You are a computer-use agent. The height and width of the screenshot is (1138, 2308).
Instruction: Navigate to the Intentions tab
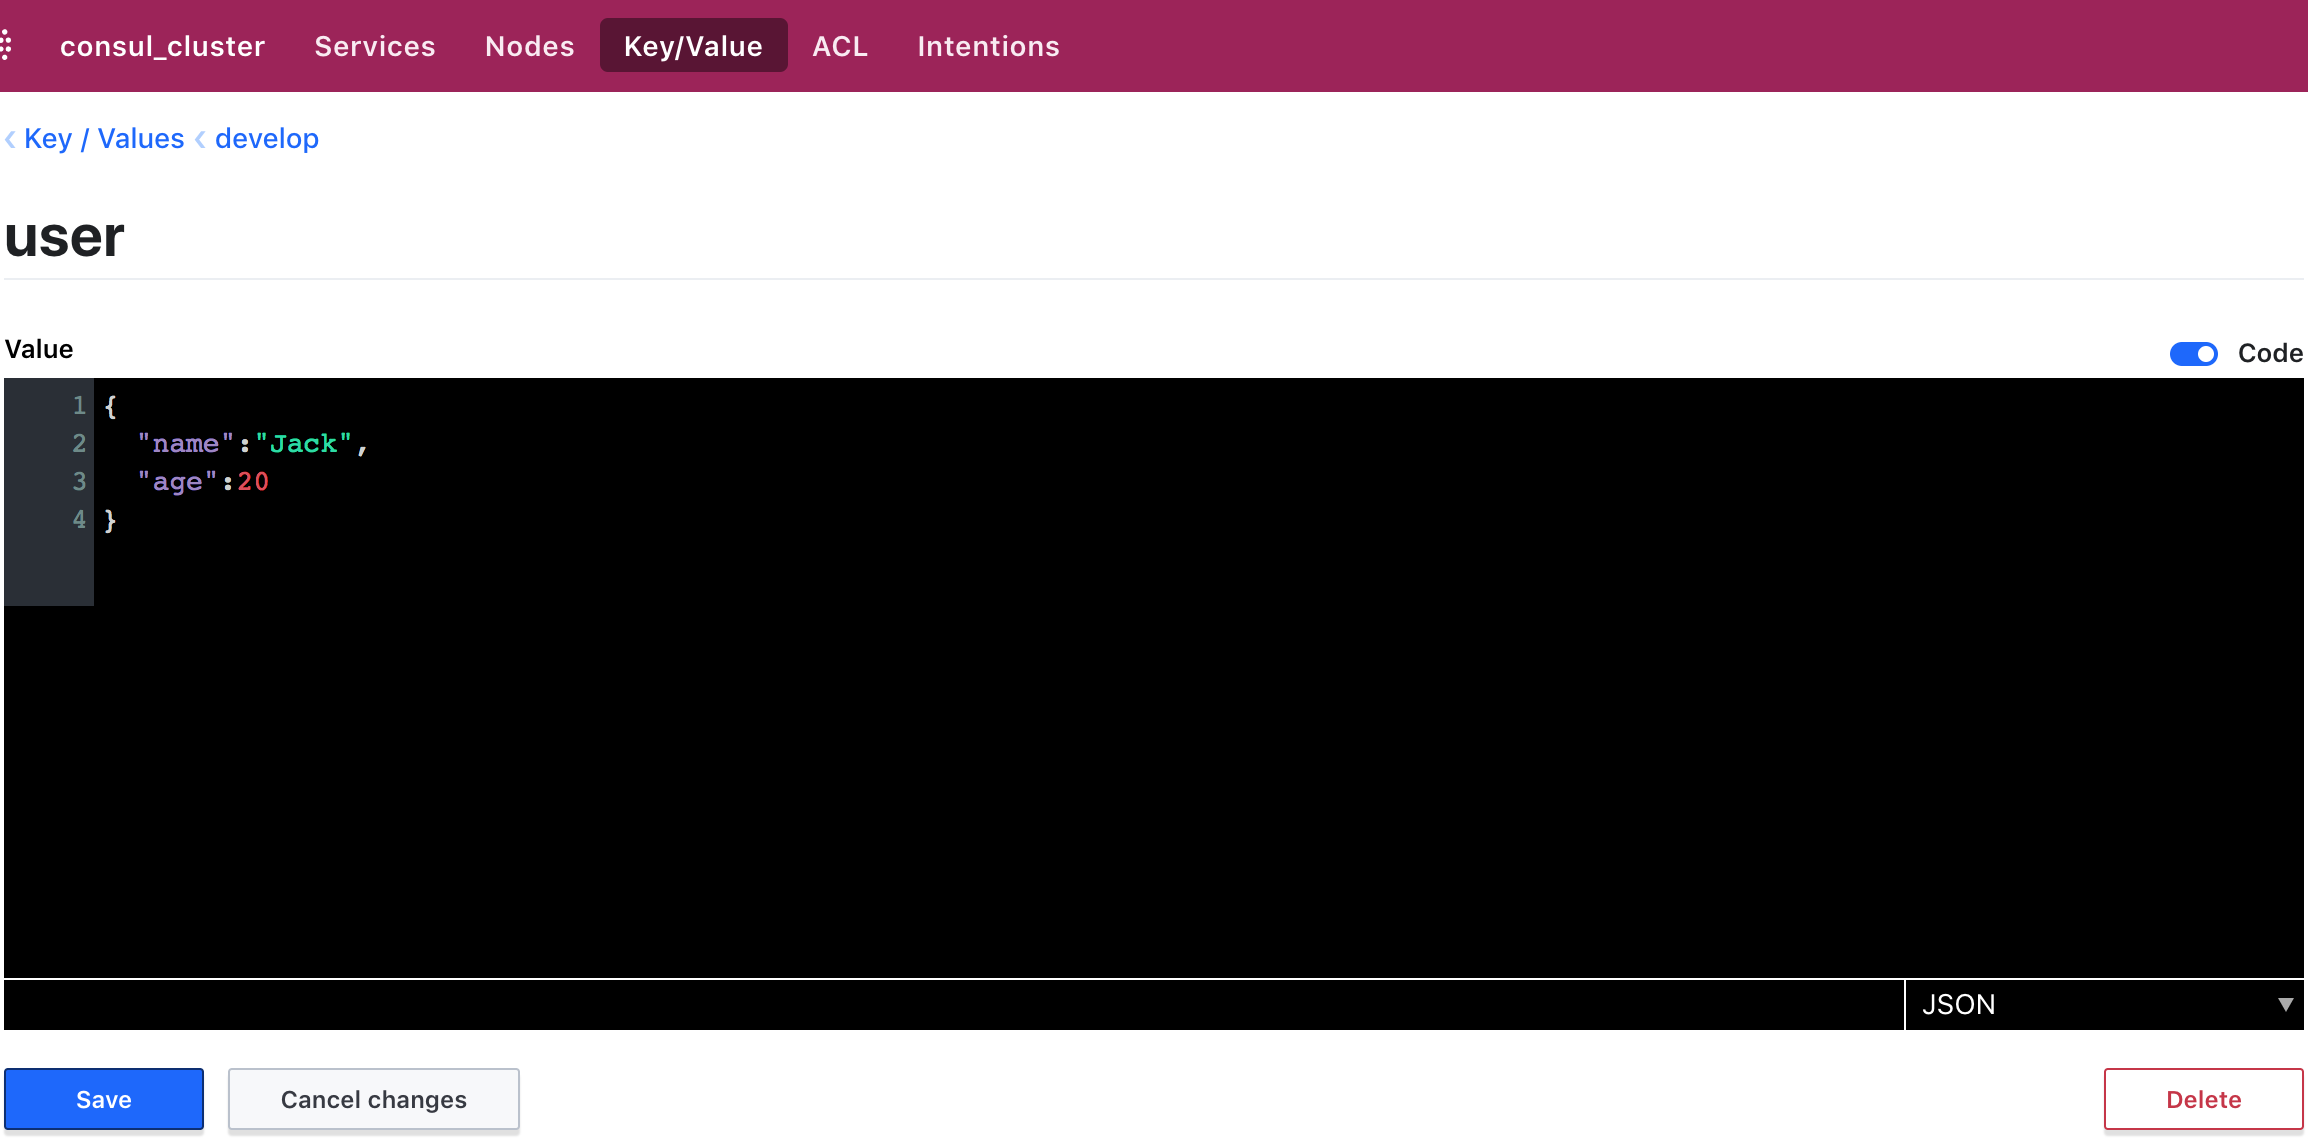(x=988, y=46)
